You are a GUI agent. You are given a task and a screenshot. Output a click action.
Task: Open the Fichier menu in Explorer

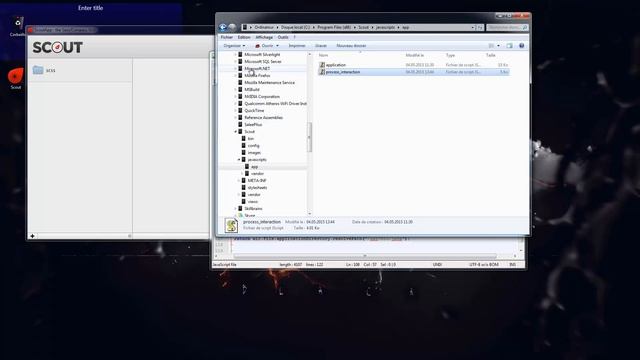[227, 37]
